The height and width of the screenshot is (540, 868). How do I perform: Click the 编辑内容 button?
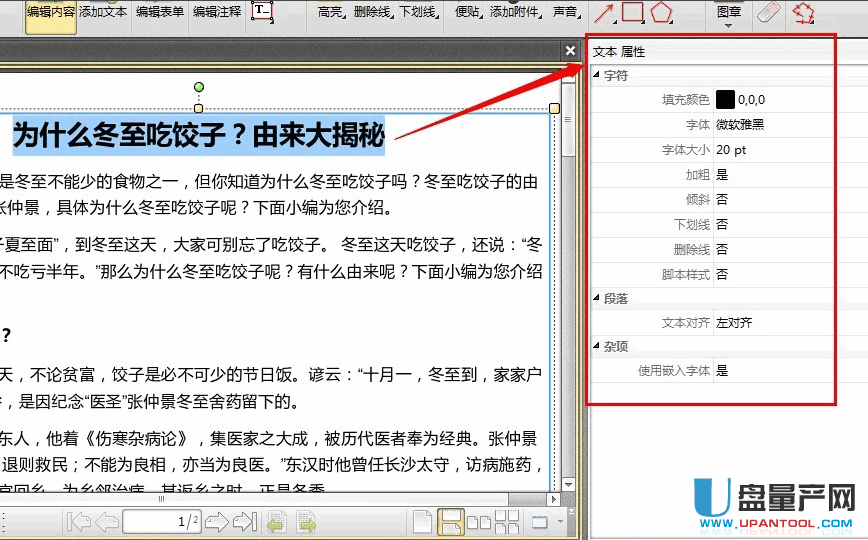(50, 12)
